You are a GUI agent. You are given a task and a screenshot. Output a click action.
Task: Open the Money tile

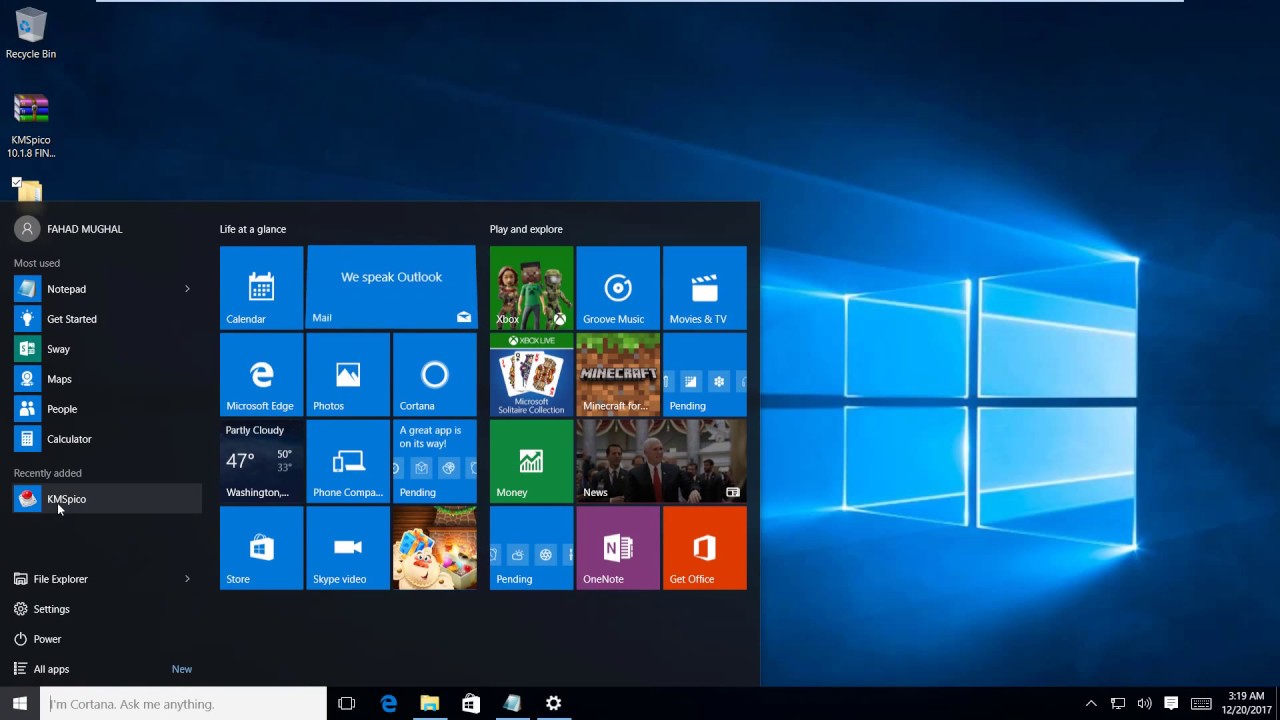click(x=531, y=461)
